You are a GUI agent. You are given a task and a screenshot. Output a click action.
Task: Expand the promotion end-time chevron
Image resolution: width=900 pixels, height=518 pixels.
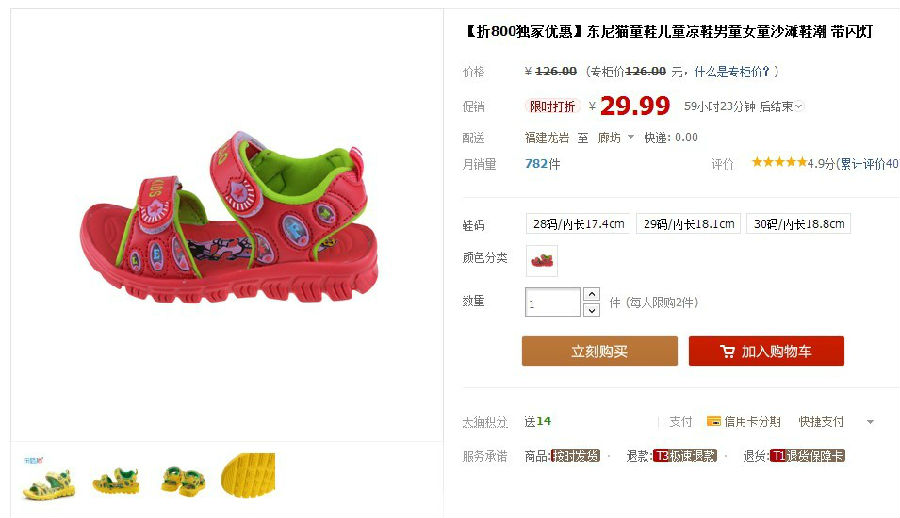point(799,106)
